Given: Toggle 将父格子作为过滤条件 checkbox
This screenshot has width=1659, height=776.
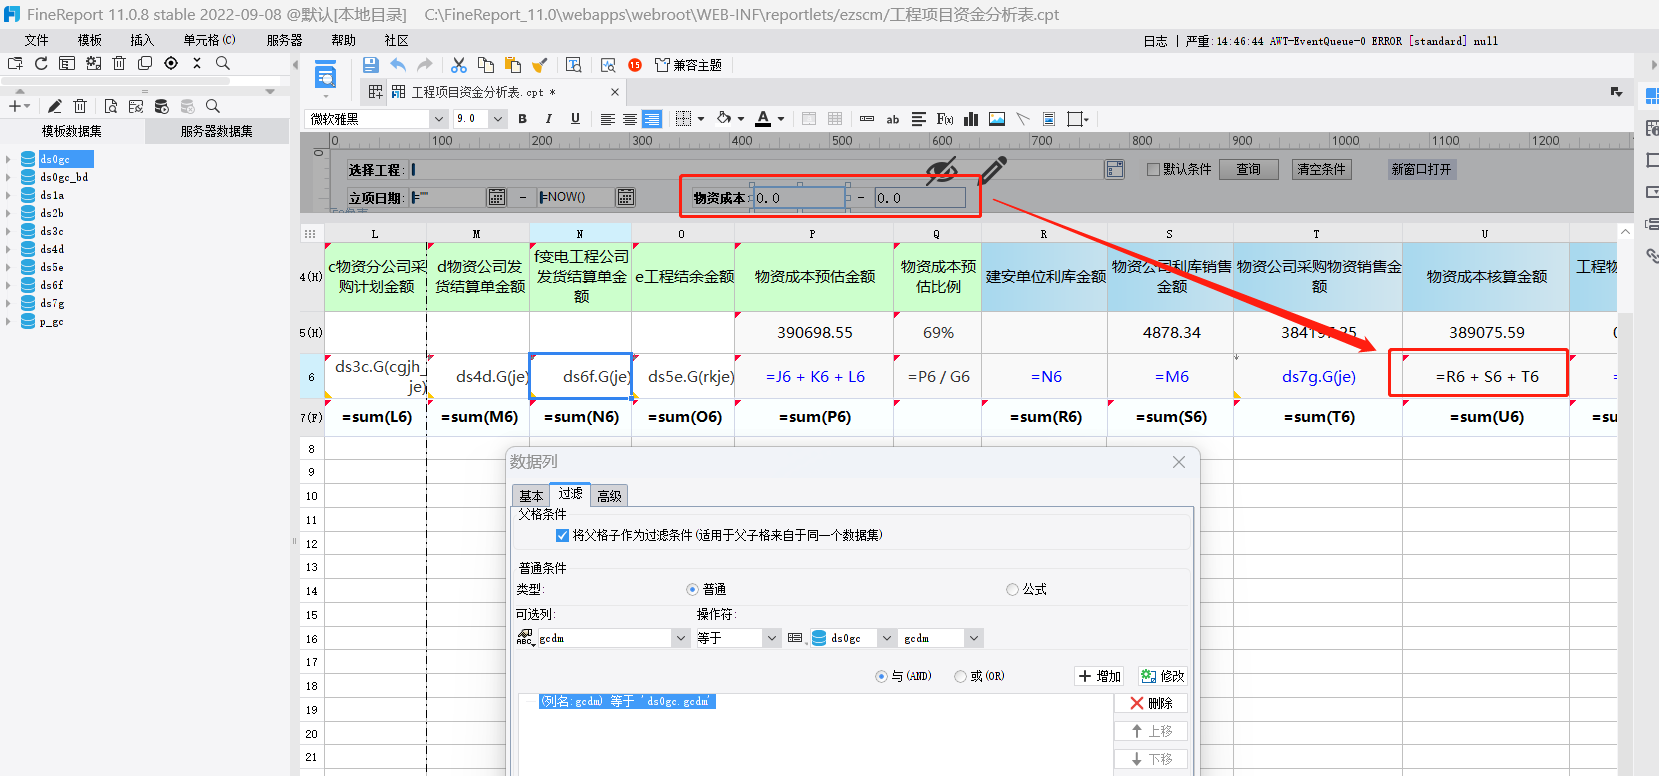Looking at the screenshot, I should (x=562, y=535).
